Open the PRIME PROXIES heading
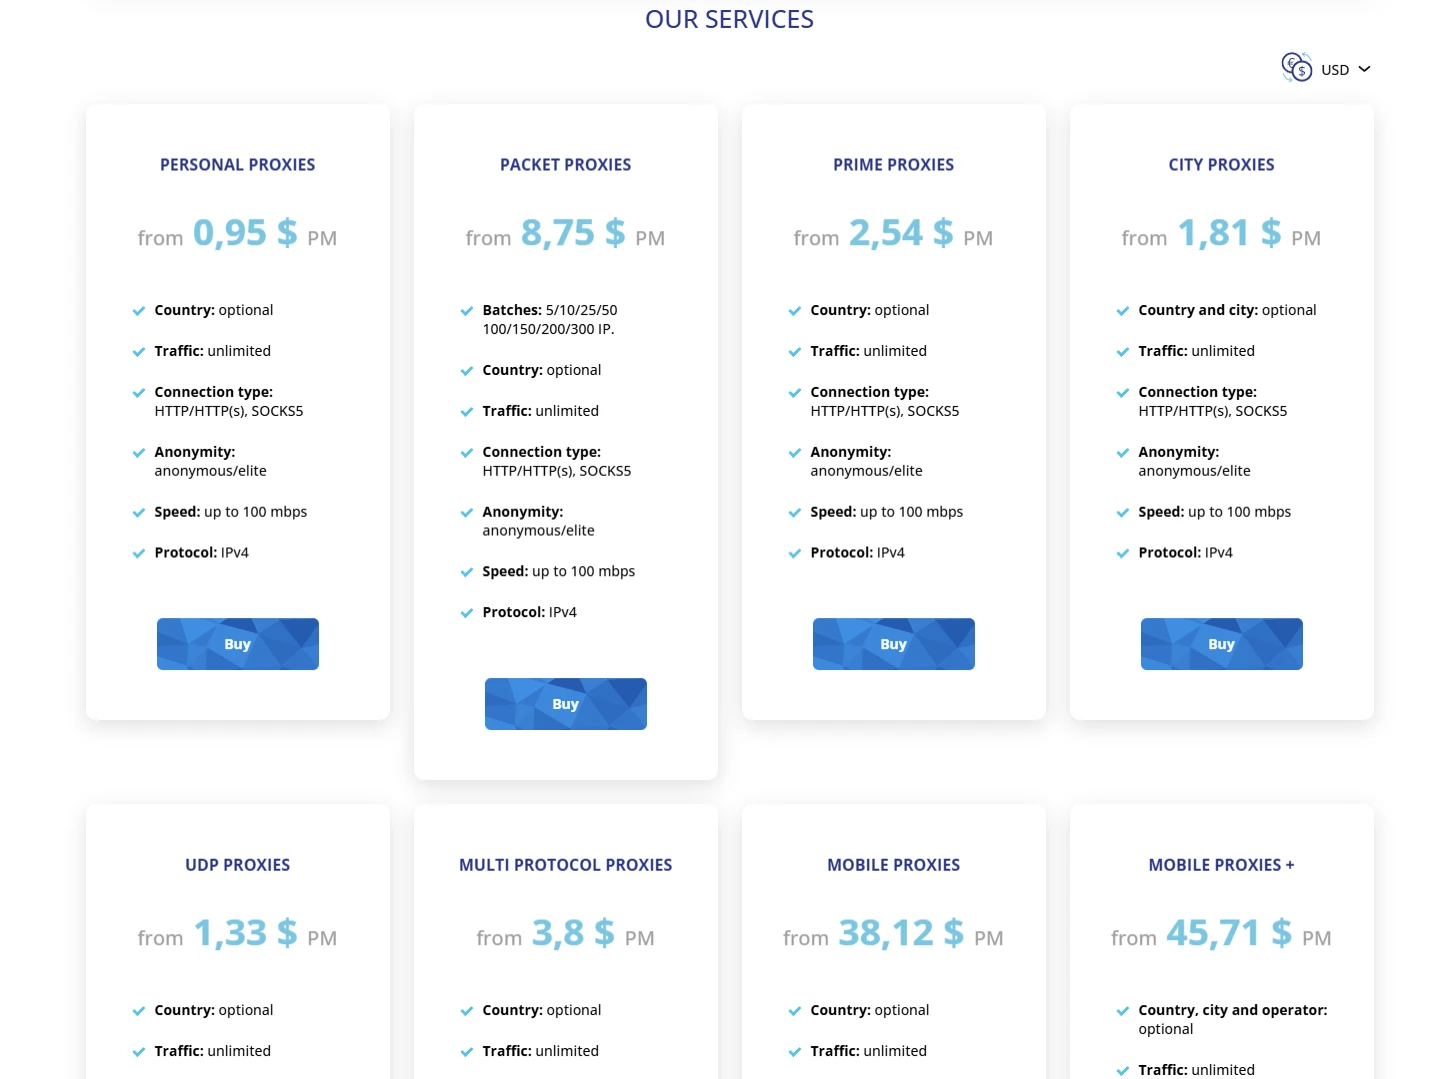The width and height of the screenshot is (1437, 1079). pyautogui.click(x=893, y=165)
